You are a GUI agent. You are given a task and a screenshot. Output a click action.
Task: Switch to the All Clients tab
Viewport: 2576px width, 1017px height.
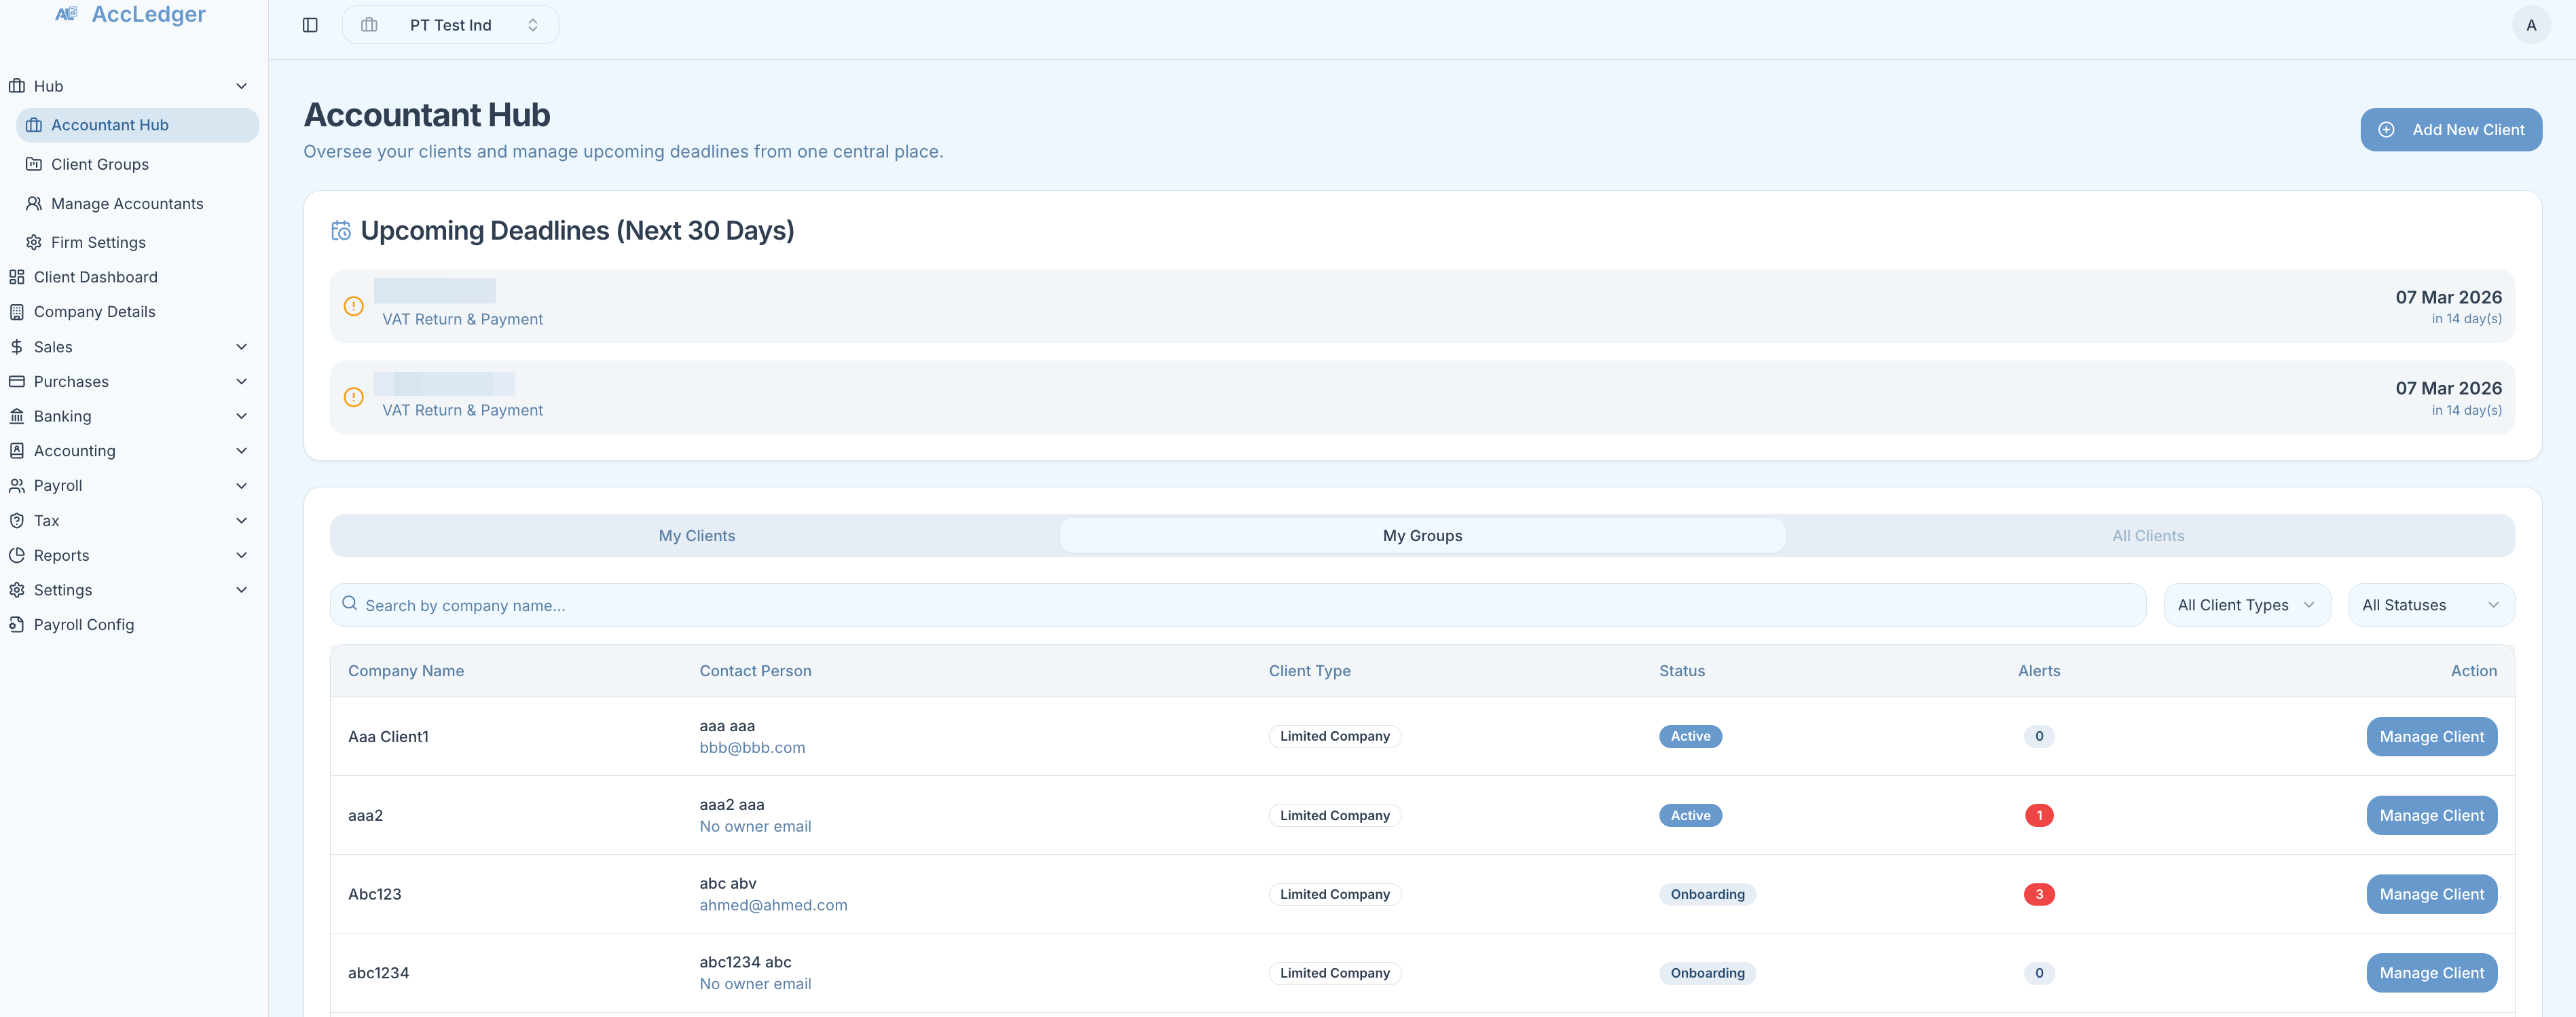click(x=2148, y=535)
